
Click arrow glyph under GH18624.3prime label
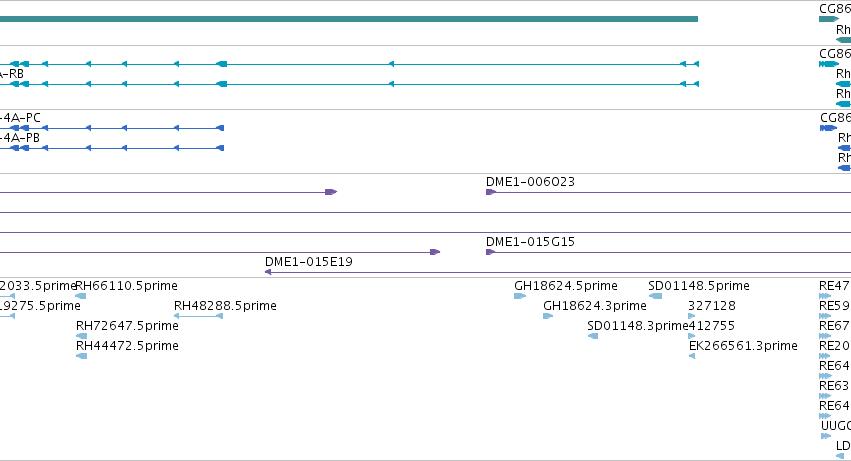click(548, 316)
